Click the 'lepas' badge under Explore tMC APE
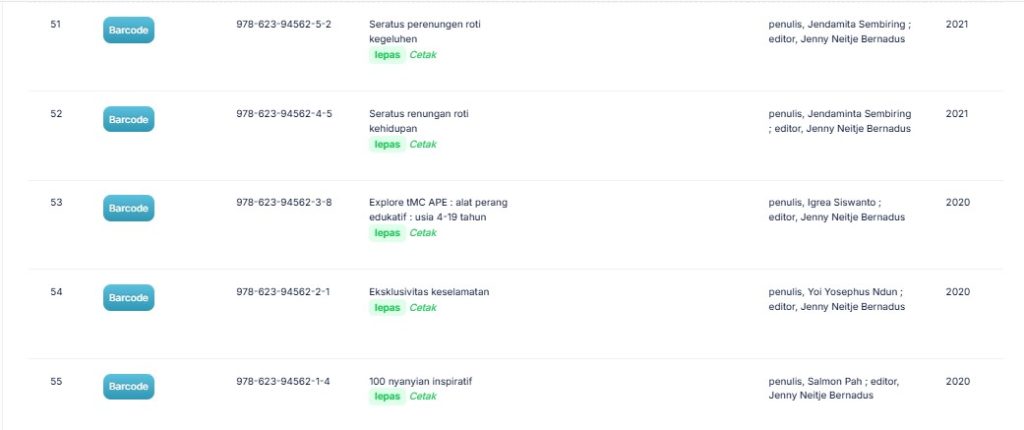Screen dimensions: 1024x430 [387, 233]
